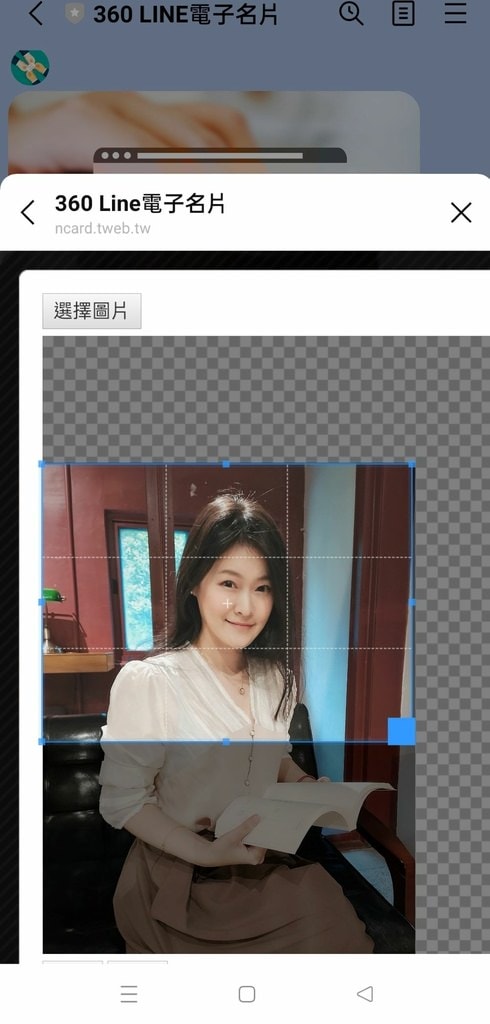Click the bottom-center crop handle
Screen dimensions: 490x1024
click(226, 742)
